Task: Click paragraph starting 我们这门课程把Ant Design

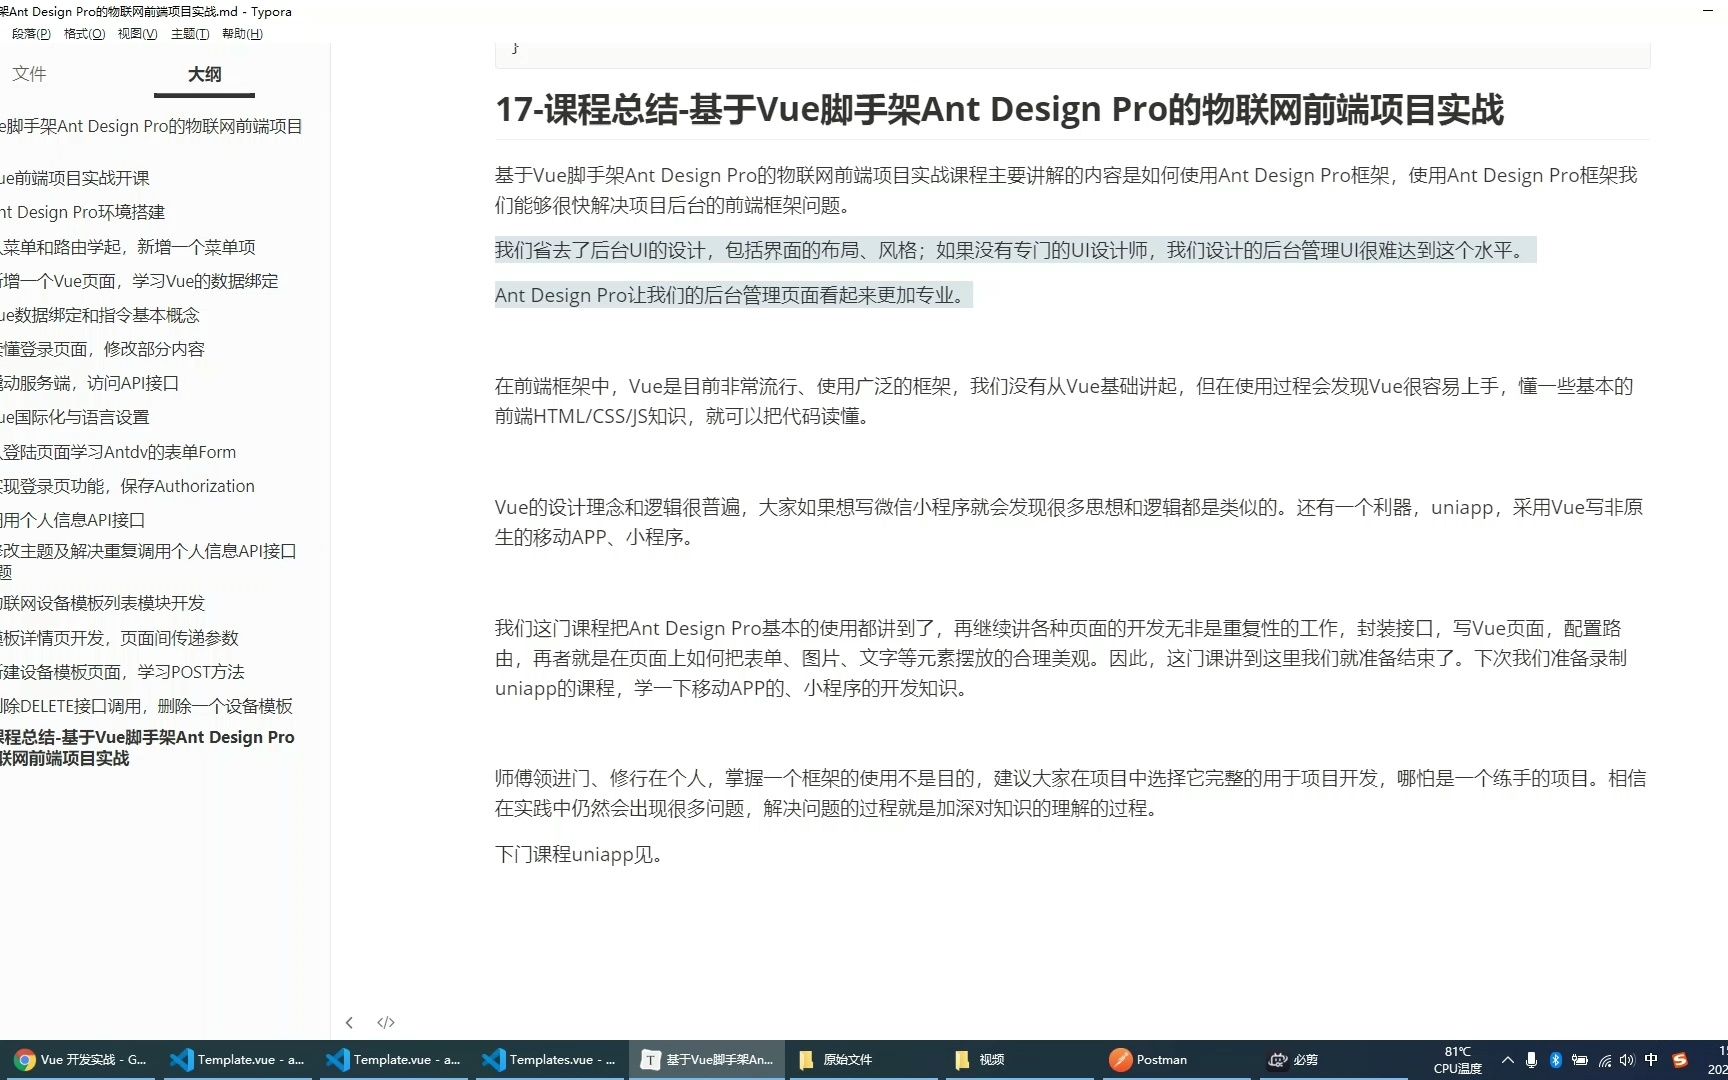Action: [1061, 658]
